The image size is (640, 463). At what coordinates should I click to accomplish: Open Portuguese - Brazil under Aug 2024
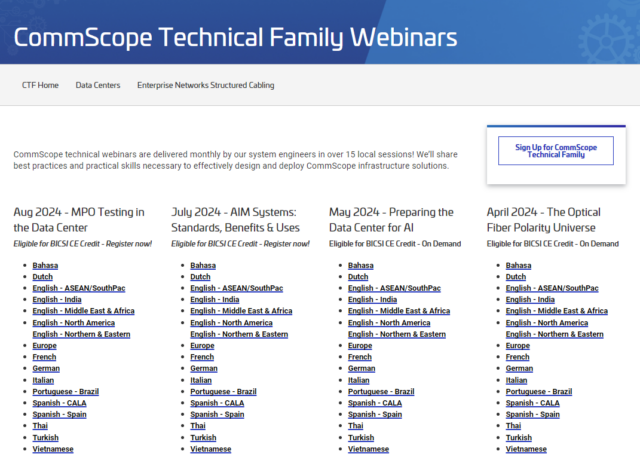(x=66, y=392)
